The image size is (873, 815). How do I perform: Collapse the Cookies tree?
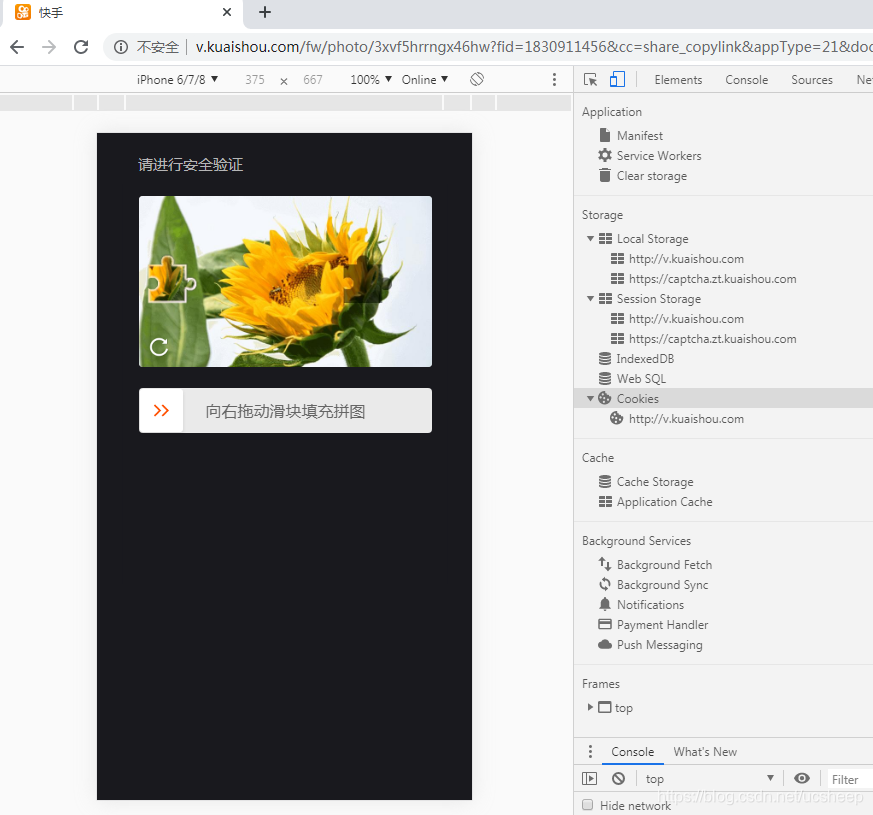tap(590, 399)
